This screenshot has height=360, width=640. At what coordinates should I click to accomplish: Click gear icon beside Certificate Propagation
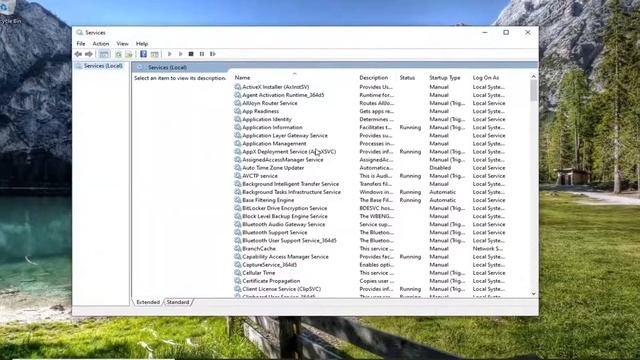[x=238, y=281]
